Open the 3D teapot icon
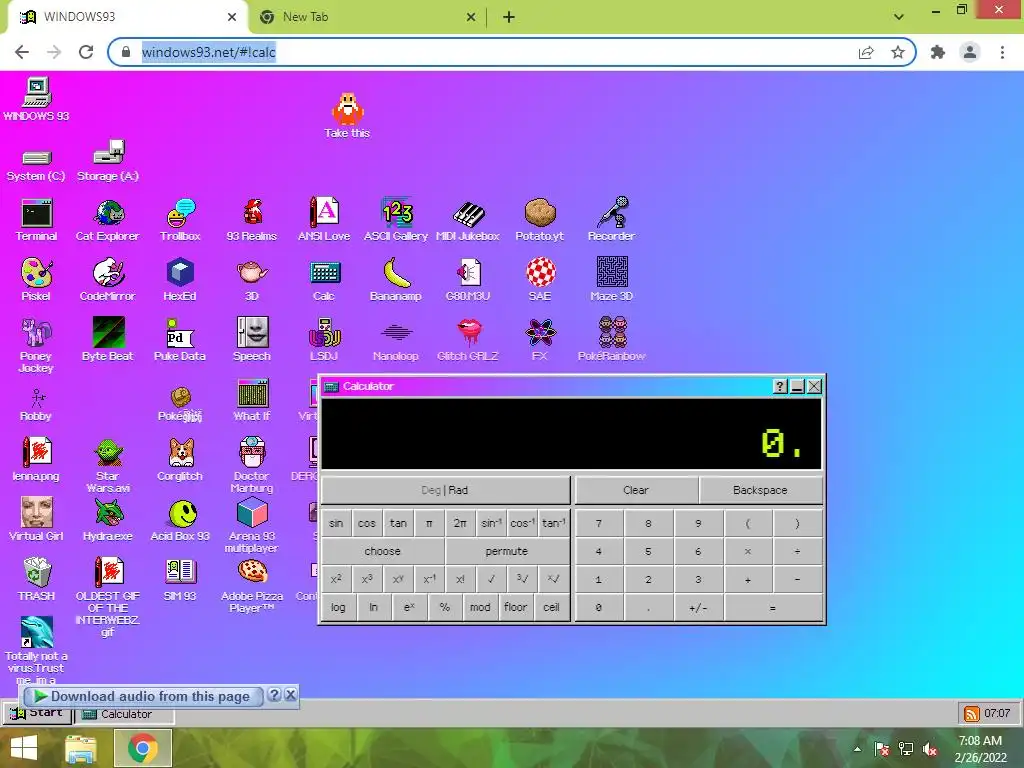This screenshot has width=1024, height=768. pos(252,279)
